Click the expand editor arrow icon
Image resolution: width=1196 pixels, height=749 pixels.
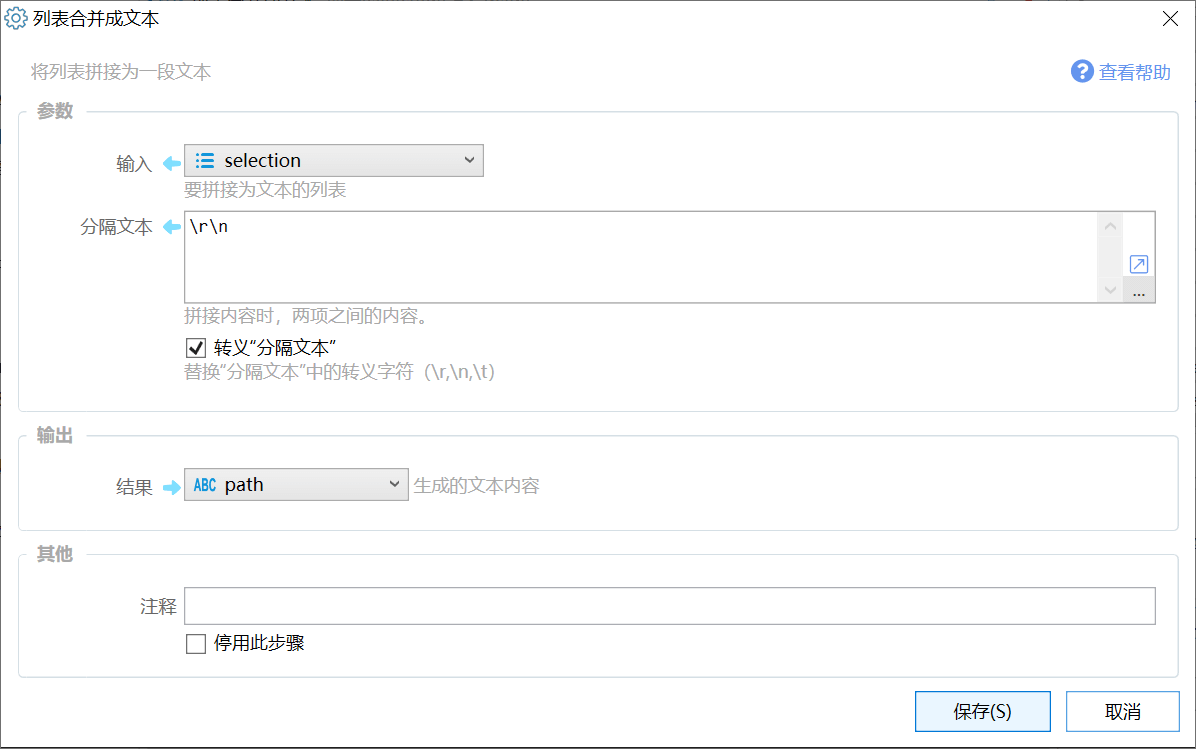tap(1139, 264)
